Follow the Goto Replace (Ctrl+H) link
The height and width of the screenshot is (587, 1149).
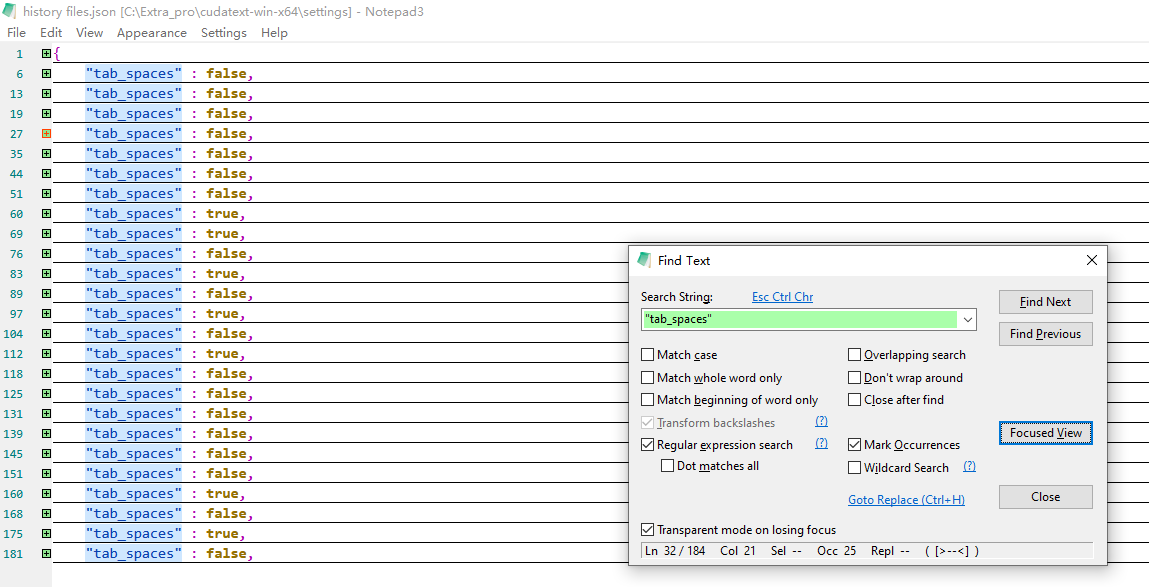(906, 500)
